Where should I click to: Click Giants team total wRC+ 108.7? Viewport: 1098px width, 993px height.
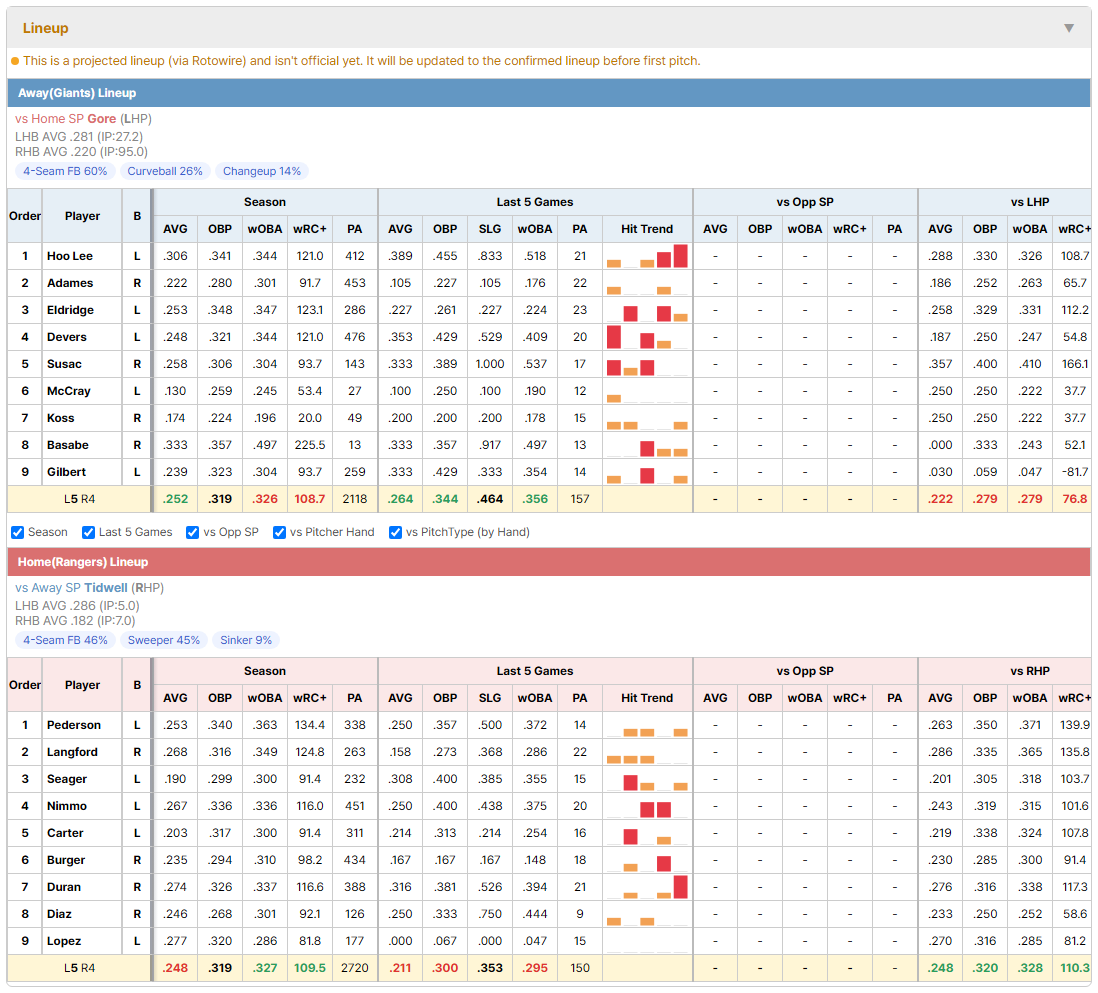(x=310, y=499)
